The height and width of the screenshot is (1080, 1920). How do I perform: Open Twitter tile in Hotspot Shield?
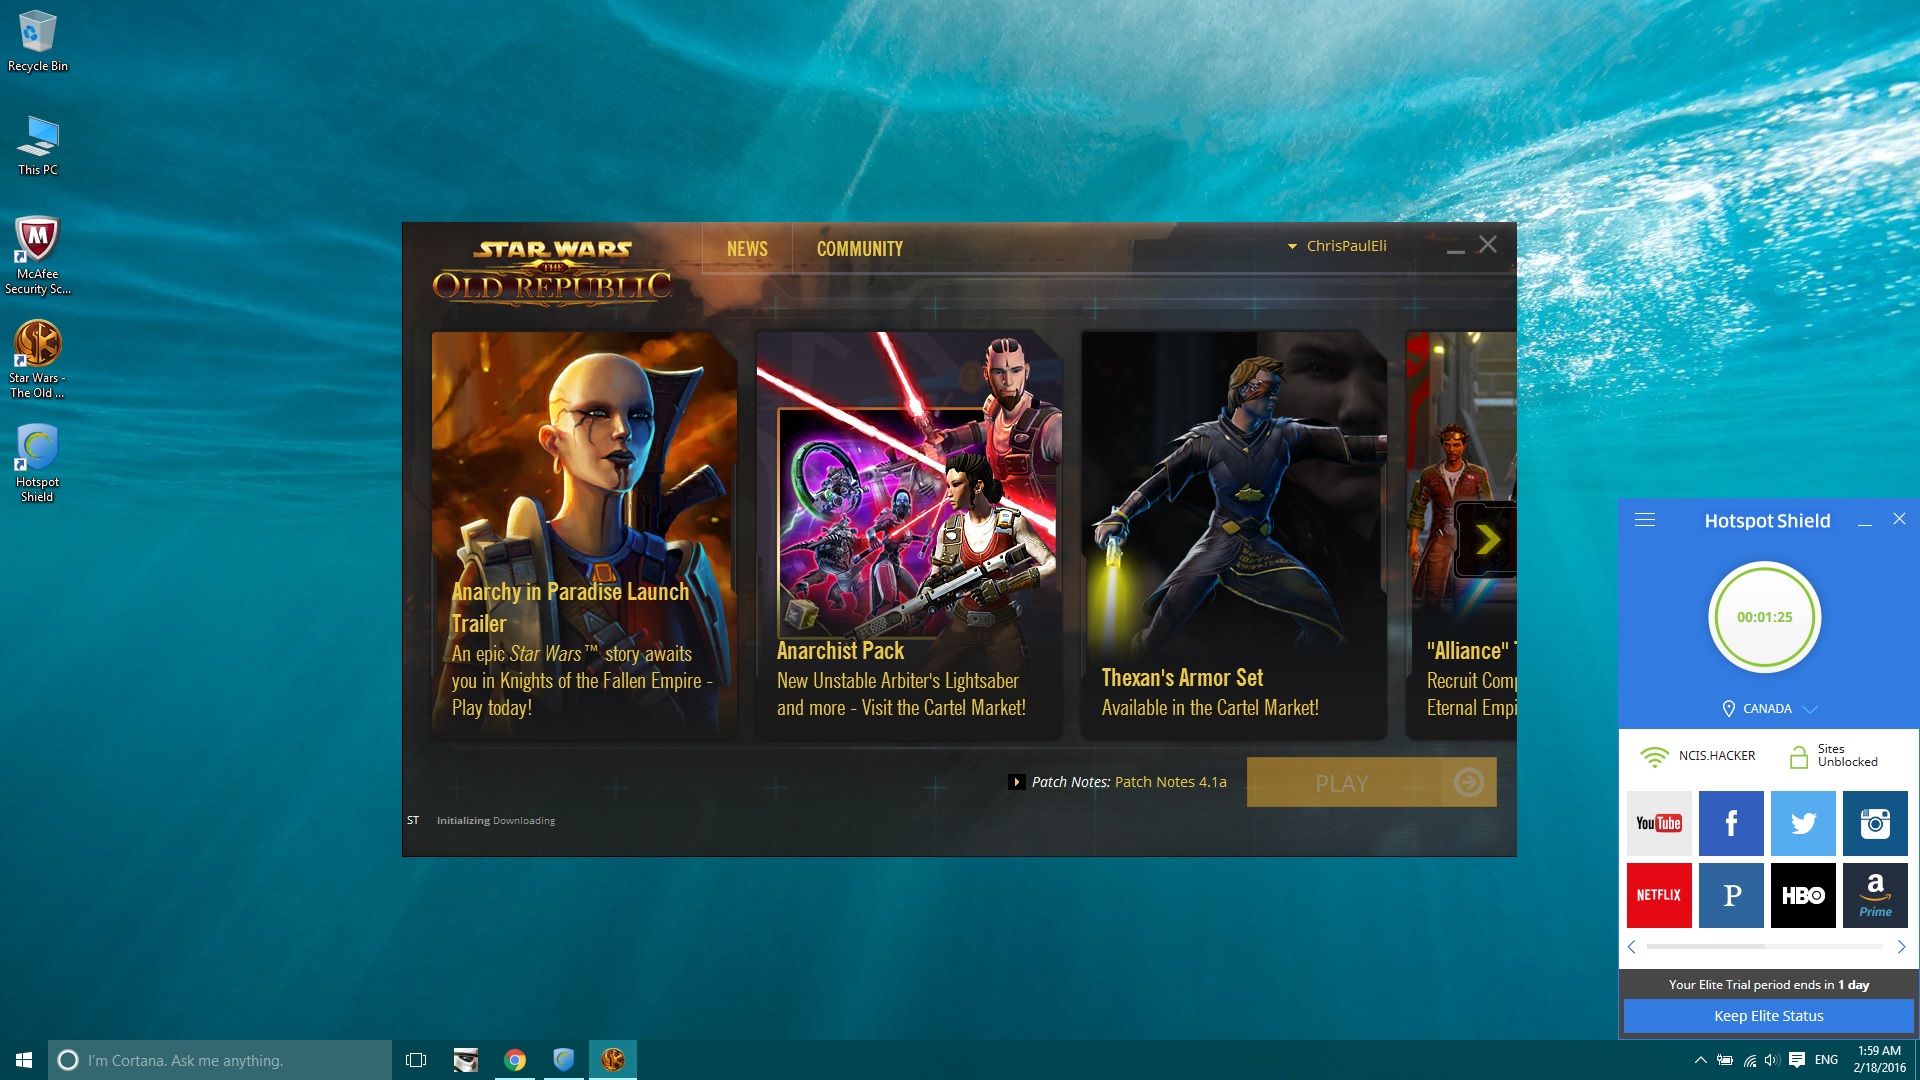[x=1803, y=823]
